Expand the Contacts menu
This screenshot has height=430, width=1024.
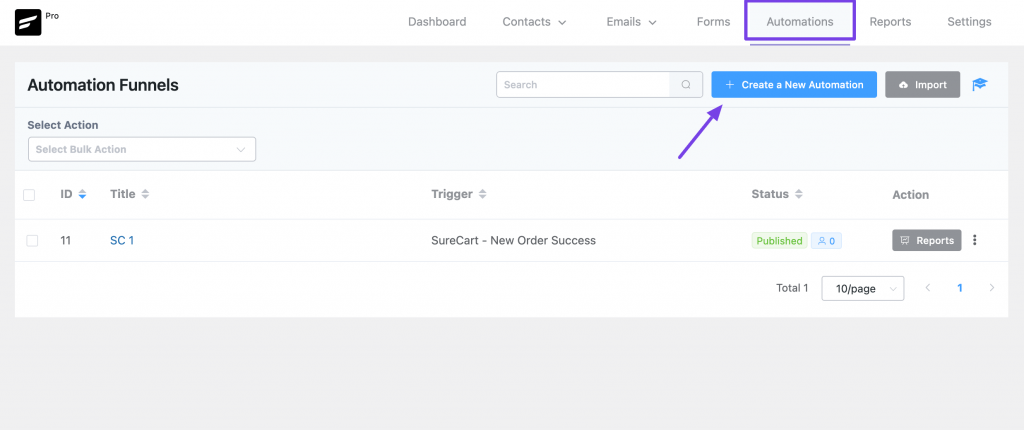[x=534, y=22]
